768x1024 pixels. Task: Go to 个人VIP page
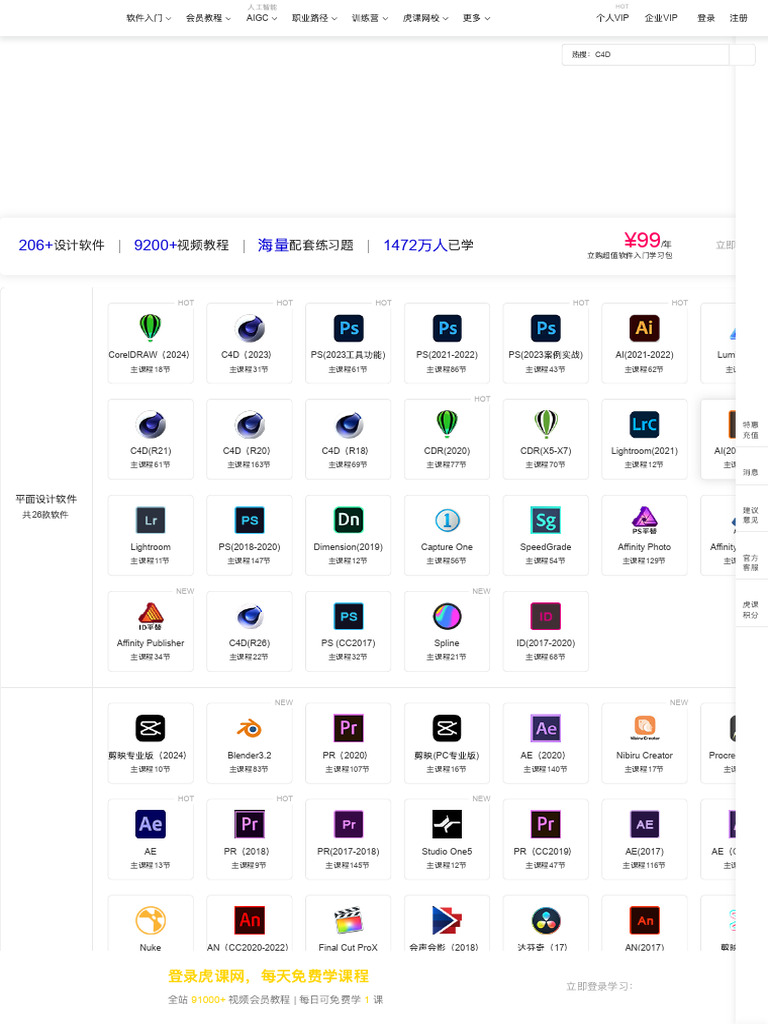[613, 18]
